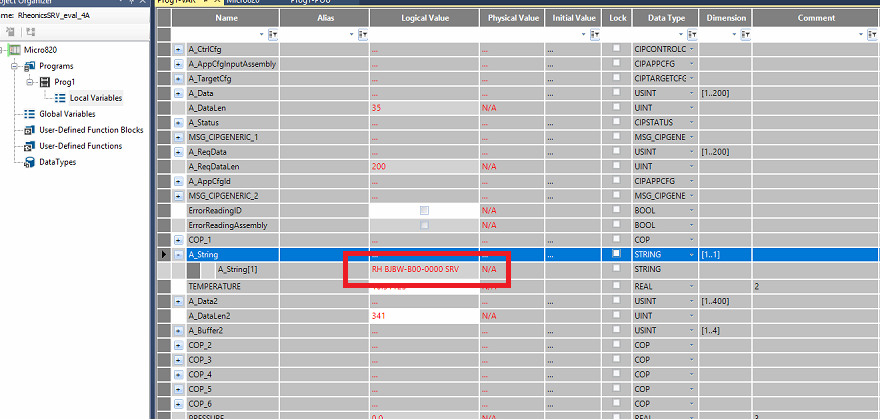Open the Name filter dropdown arrow
The image size is (880, 419).
tap(263, 35)
